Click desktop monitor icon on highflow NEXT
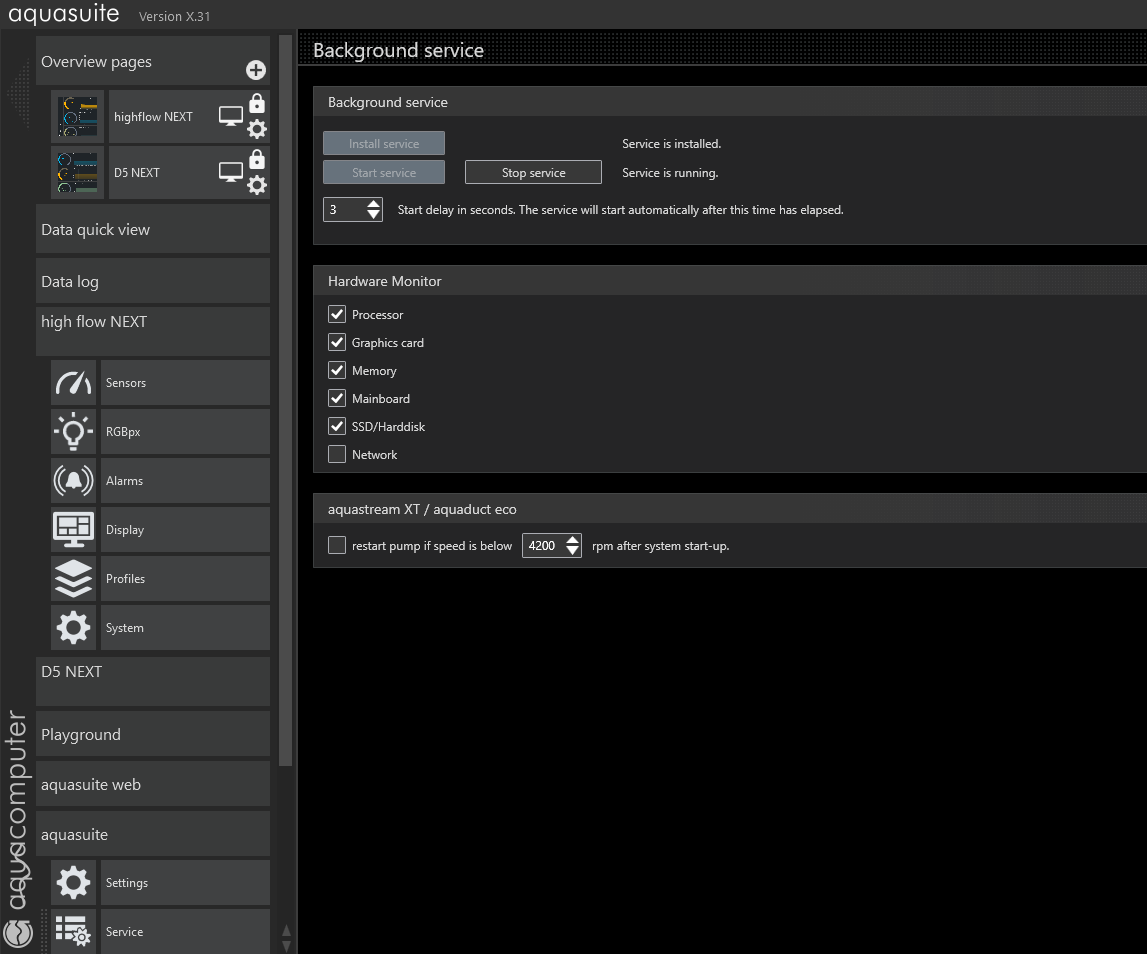Viewport: 1147px width, 954px height. coord(231,117)
